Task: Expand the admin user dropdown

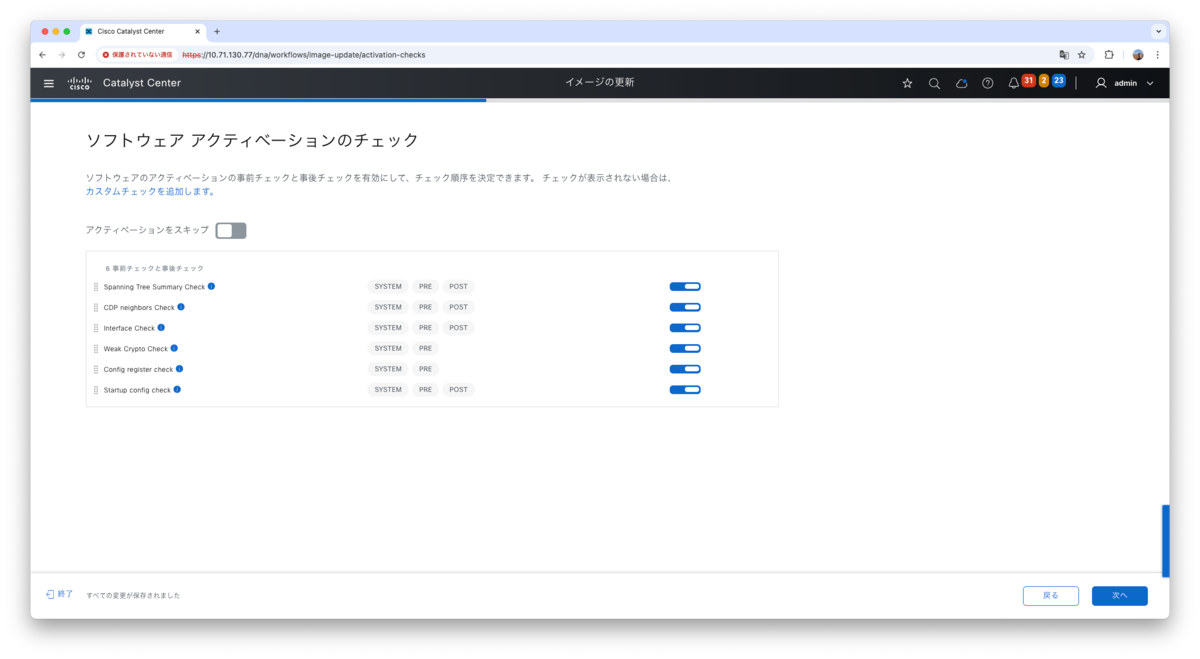Action: tap(1125, 83)
